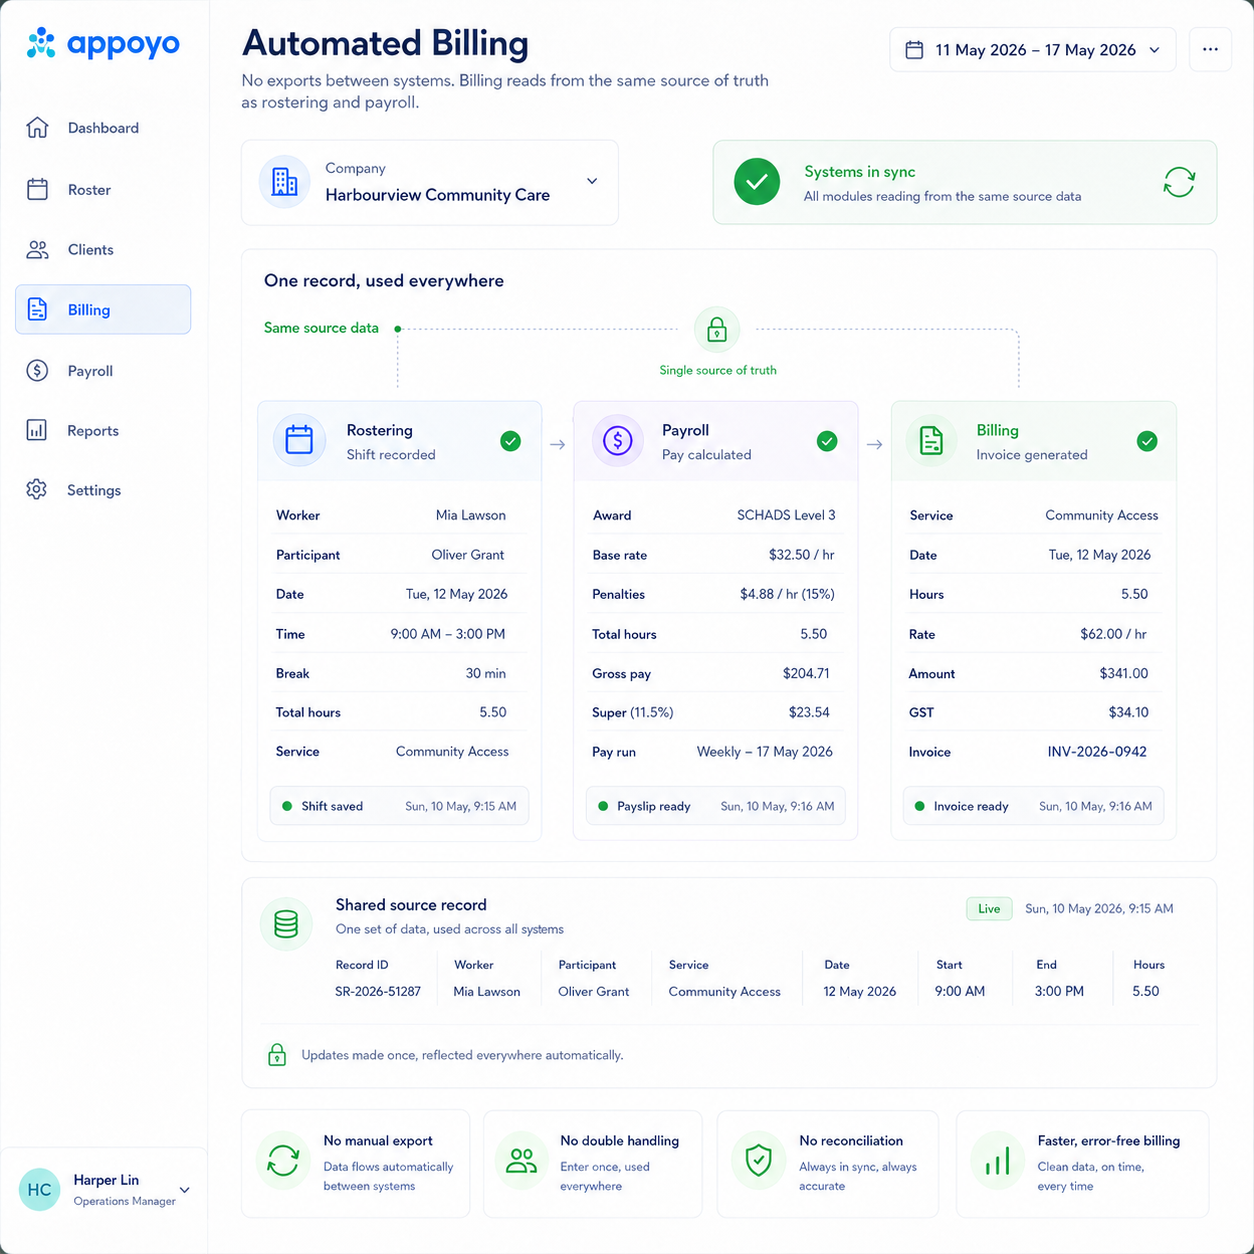The height and width of the screenshot is (1254, 1254).
Task: Click invoice number INV-2026-0942
Action: click(1097, 752)
